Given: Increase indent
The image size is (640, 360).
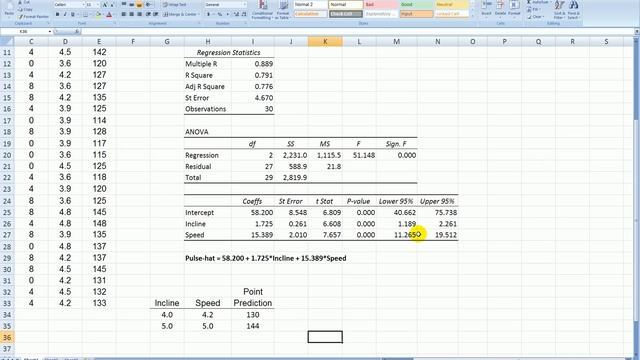Looking at the screenshot, I should tap(156, 14).
